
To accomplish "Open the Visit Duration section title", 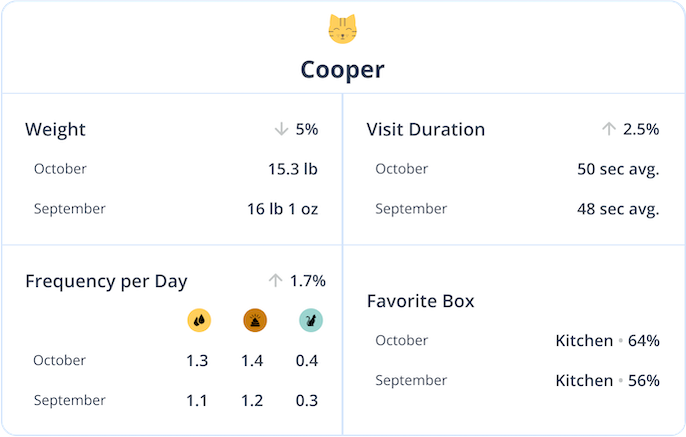I will (426, 129).
